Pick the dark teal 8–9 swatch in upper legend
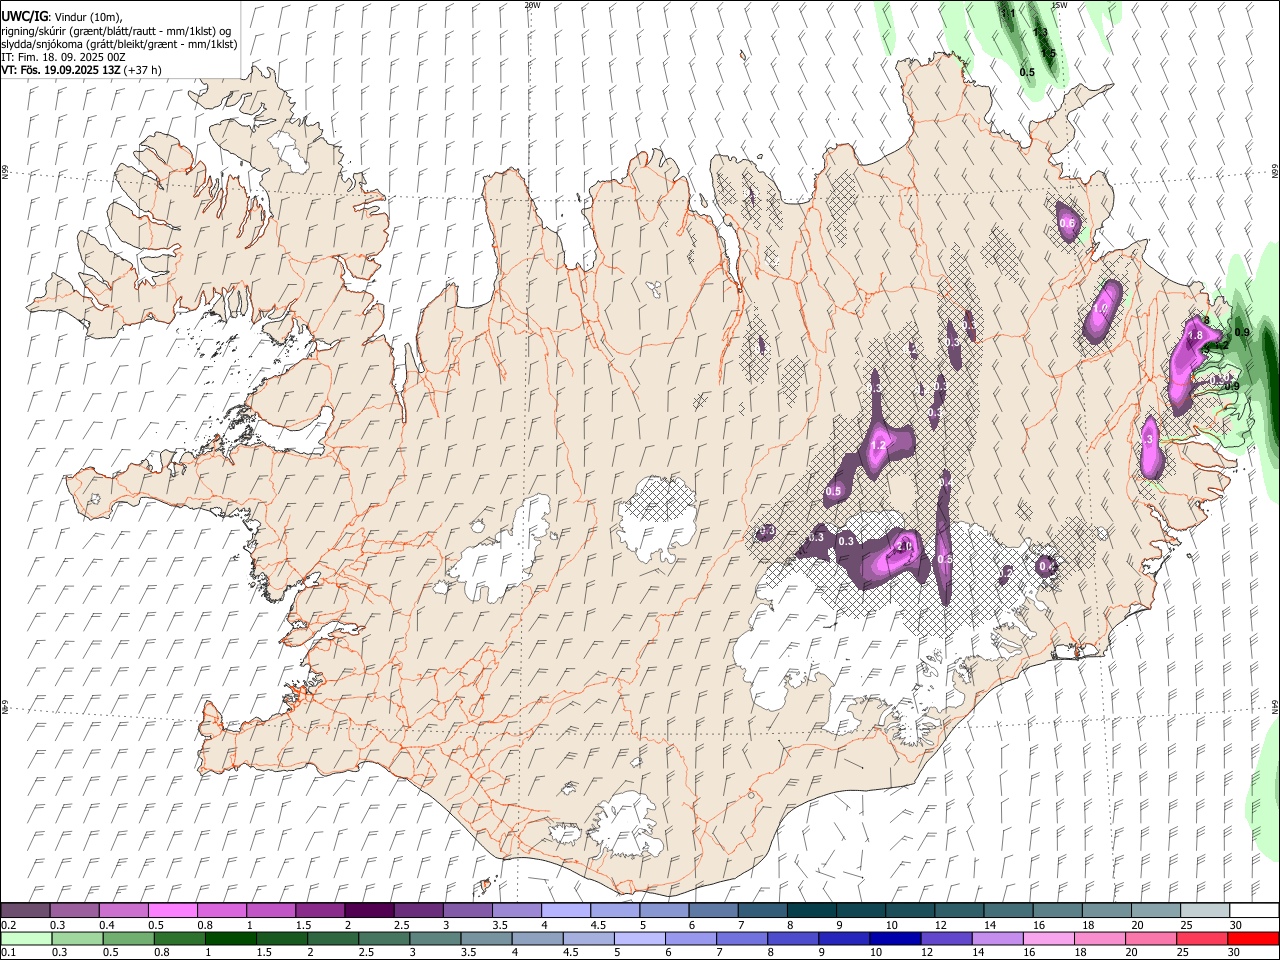The width and height of the screenshot is (1280, 960). tap(811, 910)
